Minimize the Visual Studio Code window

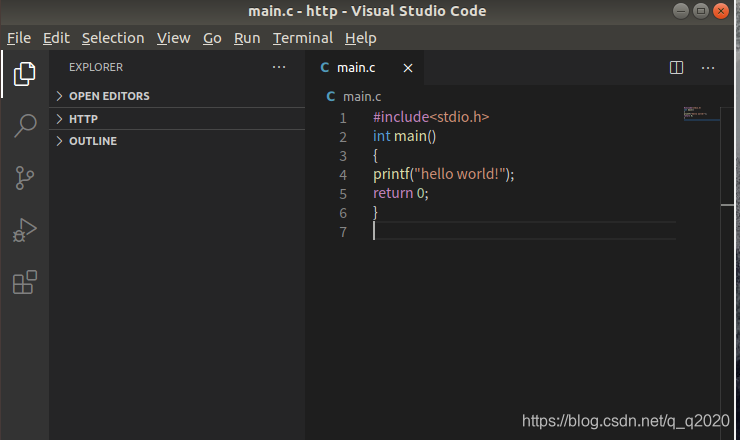pos(681,11)
